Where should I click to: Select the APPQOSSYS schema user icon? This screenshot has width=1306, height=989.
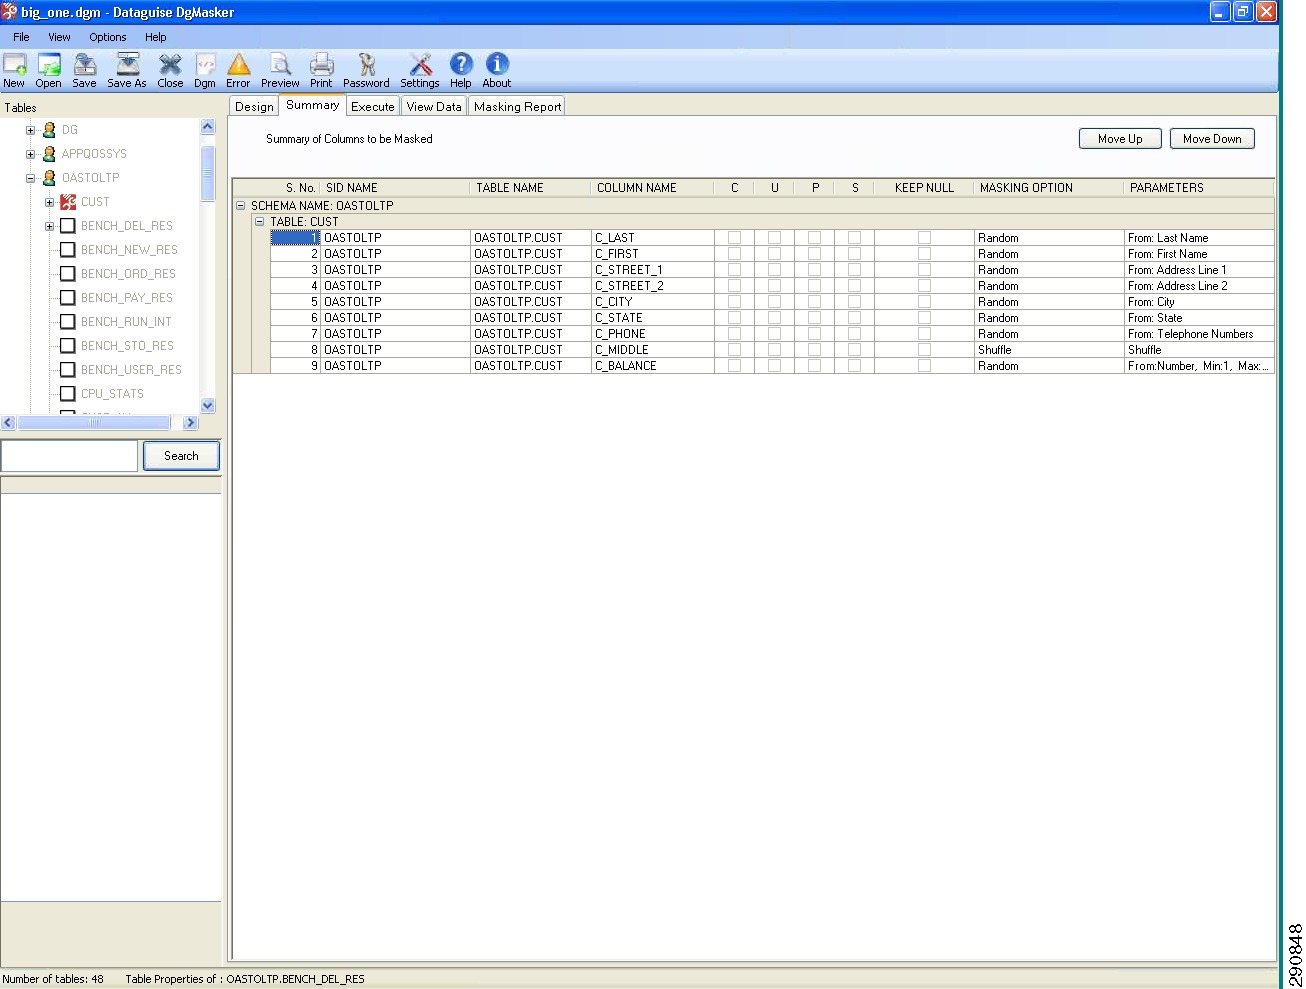point(49,154)
